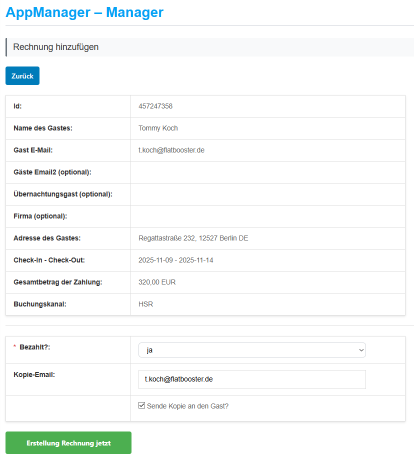Click the Buchungskanal label
The height and width of the screenshot is (460, 414).
point(40,304)
